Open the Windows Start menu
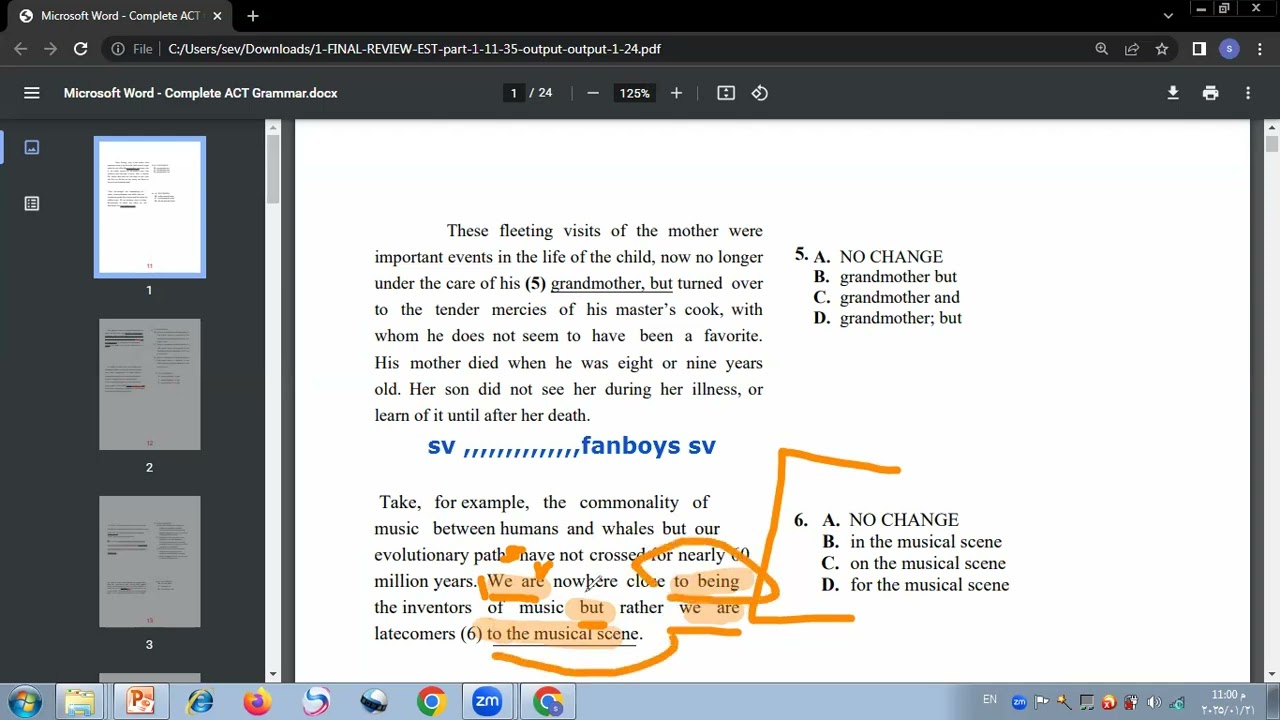This screenshot has width=1280, height=720. click(x=25, y=702)
